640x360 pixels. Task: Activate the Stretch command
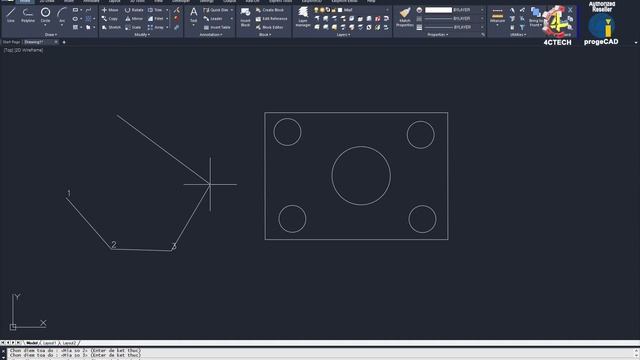pos(111,27)
